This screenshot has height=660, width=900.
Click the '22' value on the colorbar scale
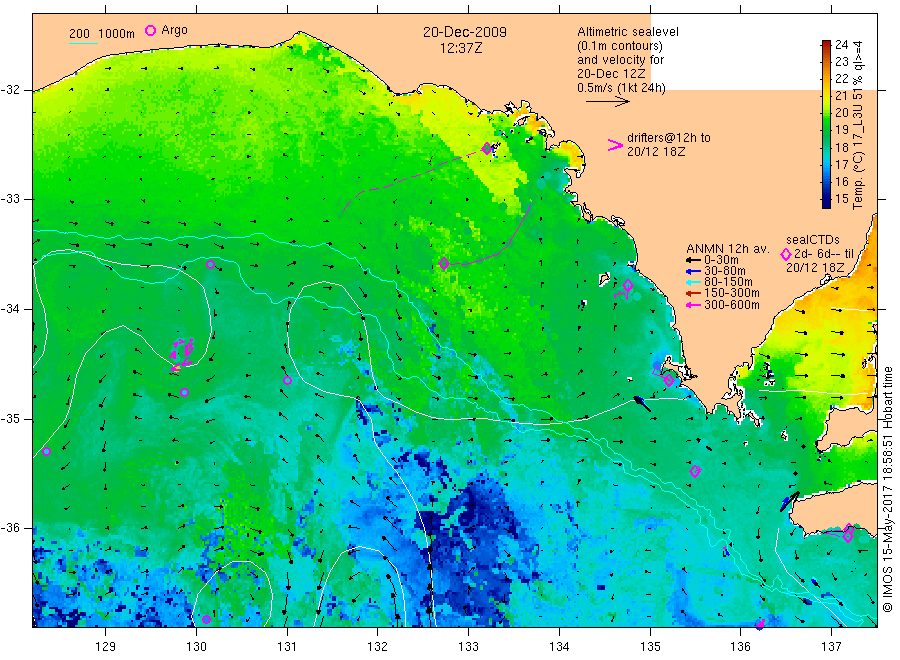(x=841, y=79)
